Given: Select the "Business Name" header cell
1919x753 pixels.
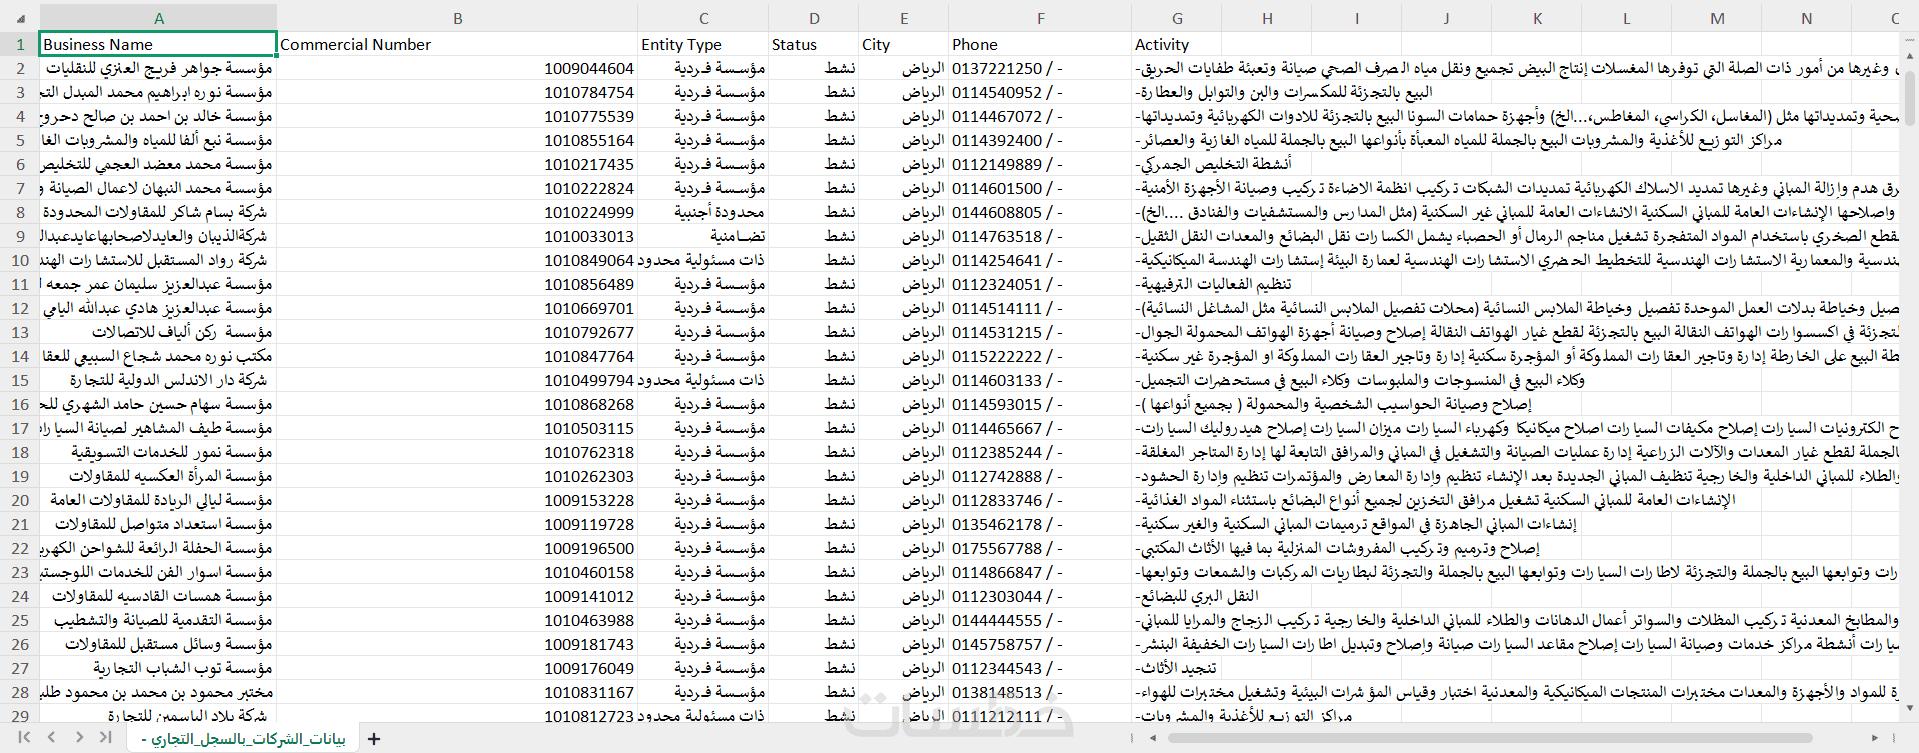Looking at the screenshot, I should point(158,44).
